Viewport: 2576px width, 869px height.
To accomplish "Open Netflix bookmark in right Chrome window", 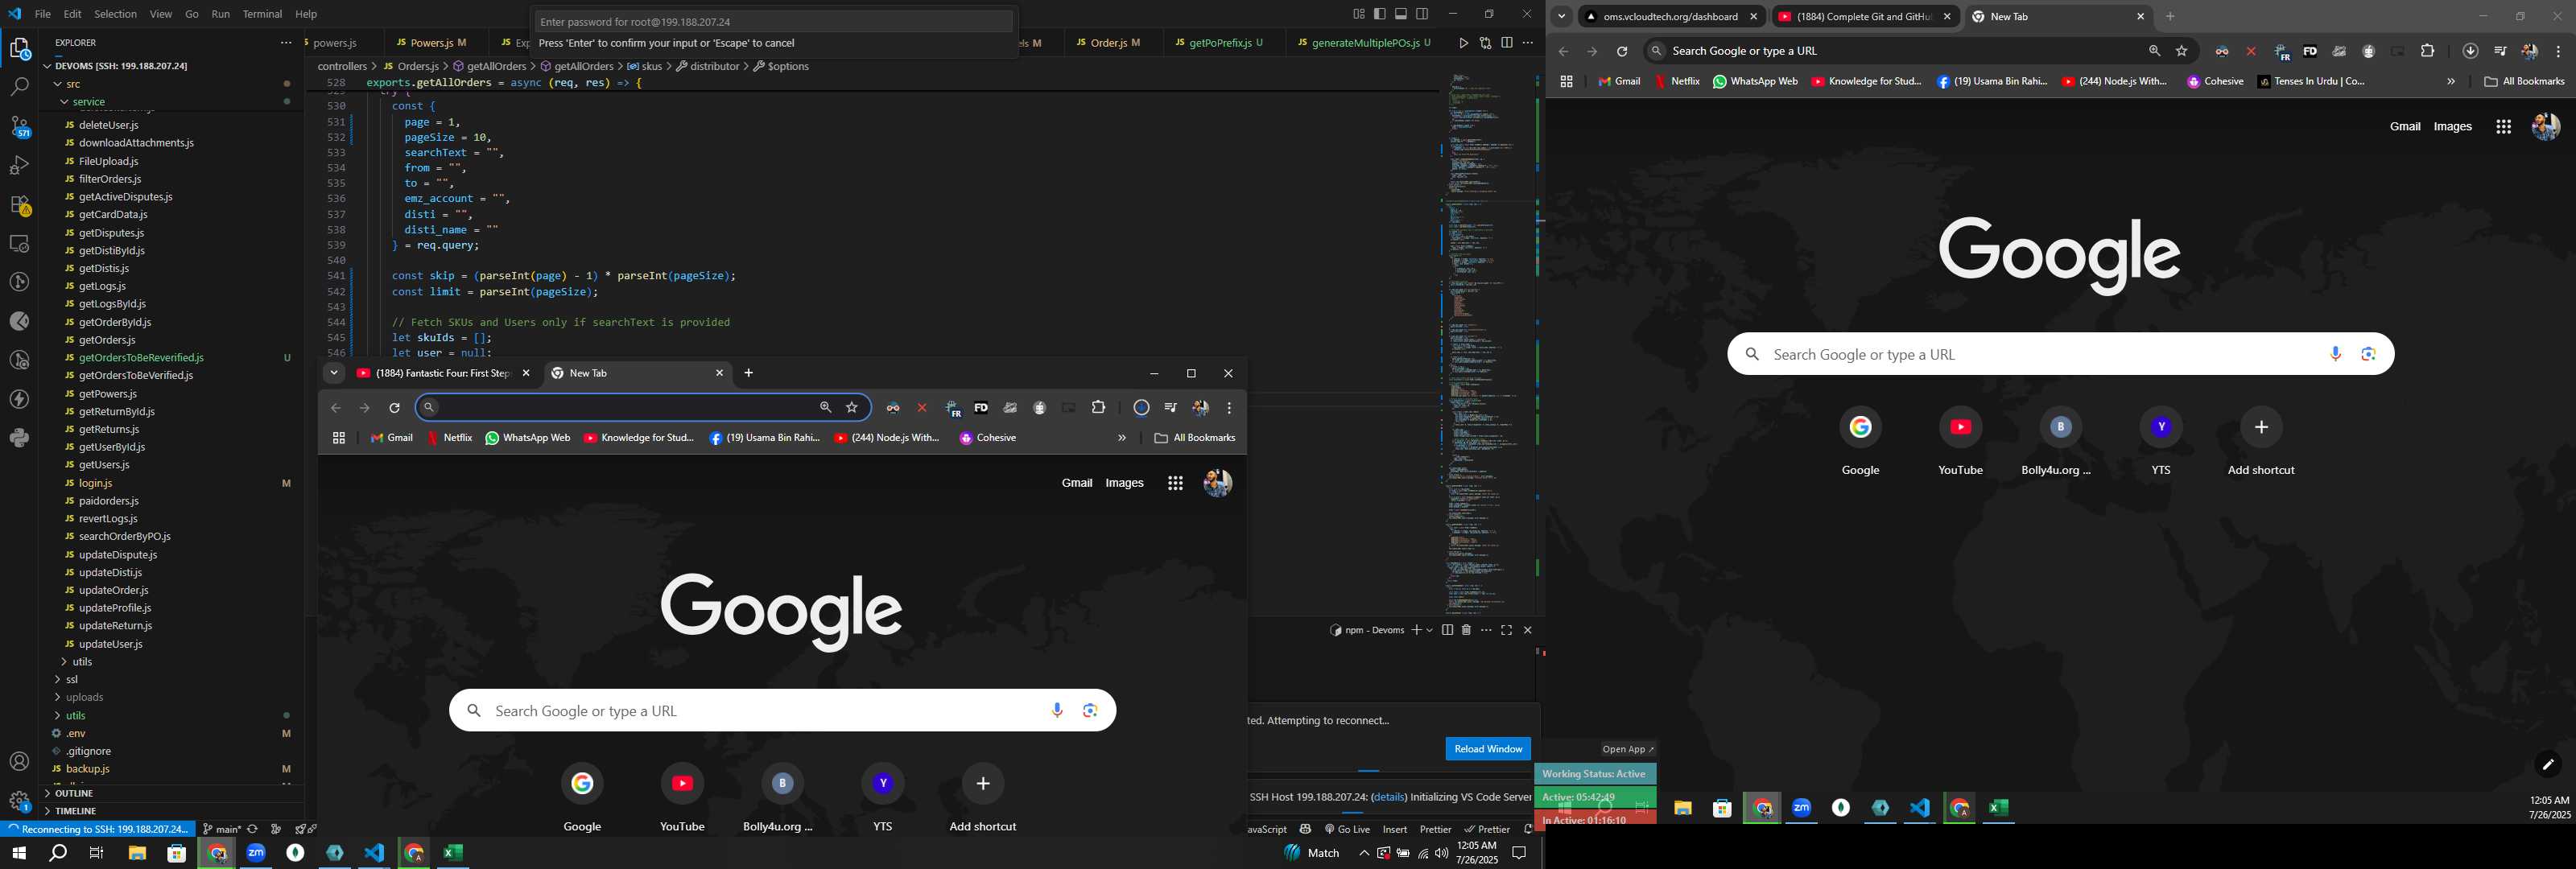I will click(x=1677, y=82).
